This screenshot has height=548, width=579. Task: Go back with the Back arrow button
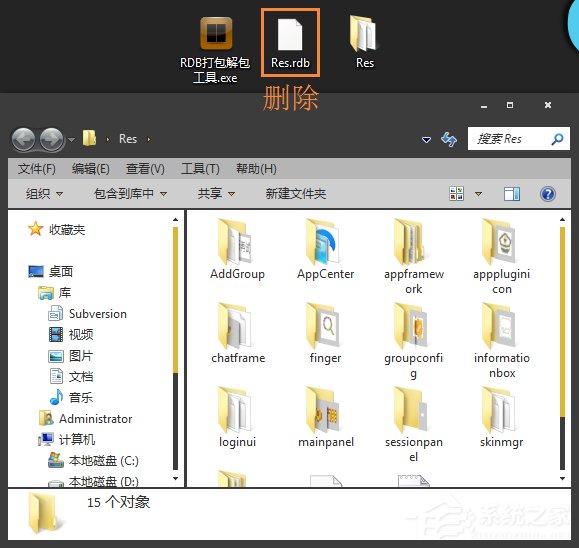pos(23,140)
